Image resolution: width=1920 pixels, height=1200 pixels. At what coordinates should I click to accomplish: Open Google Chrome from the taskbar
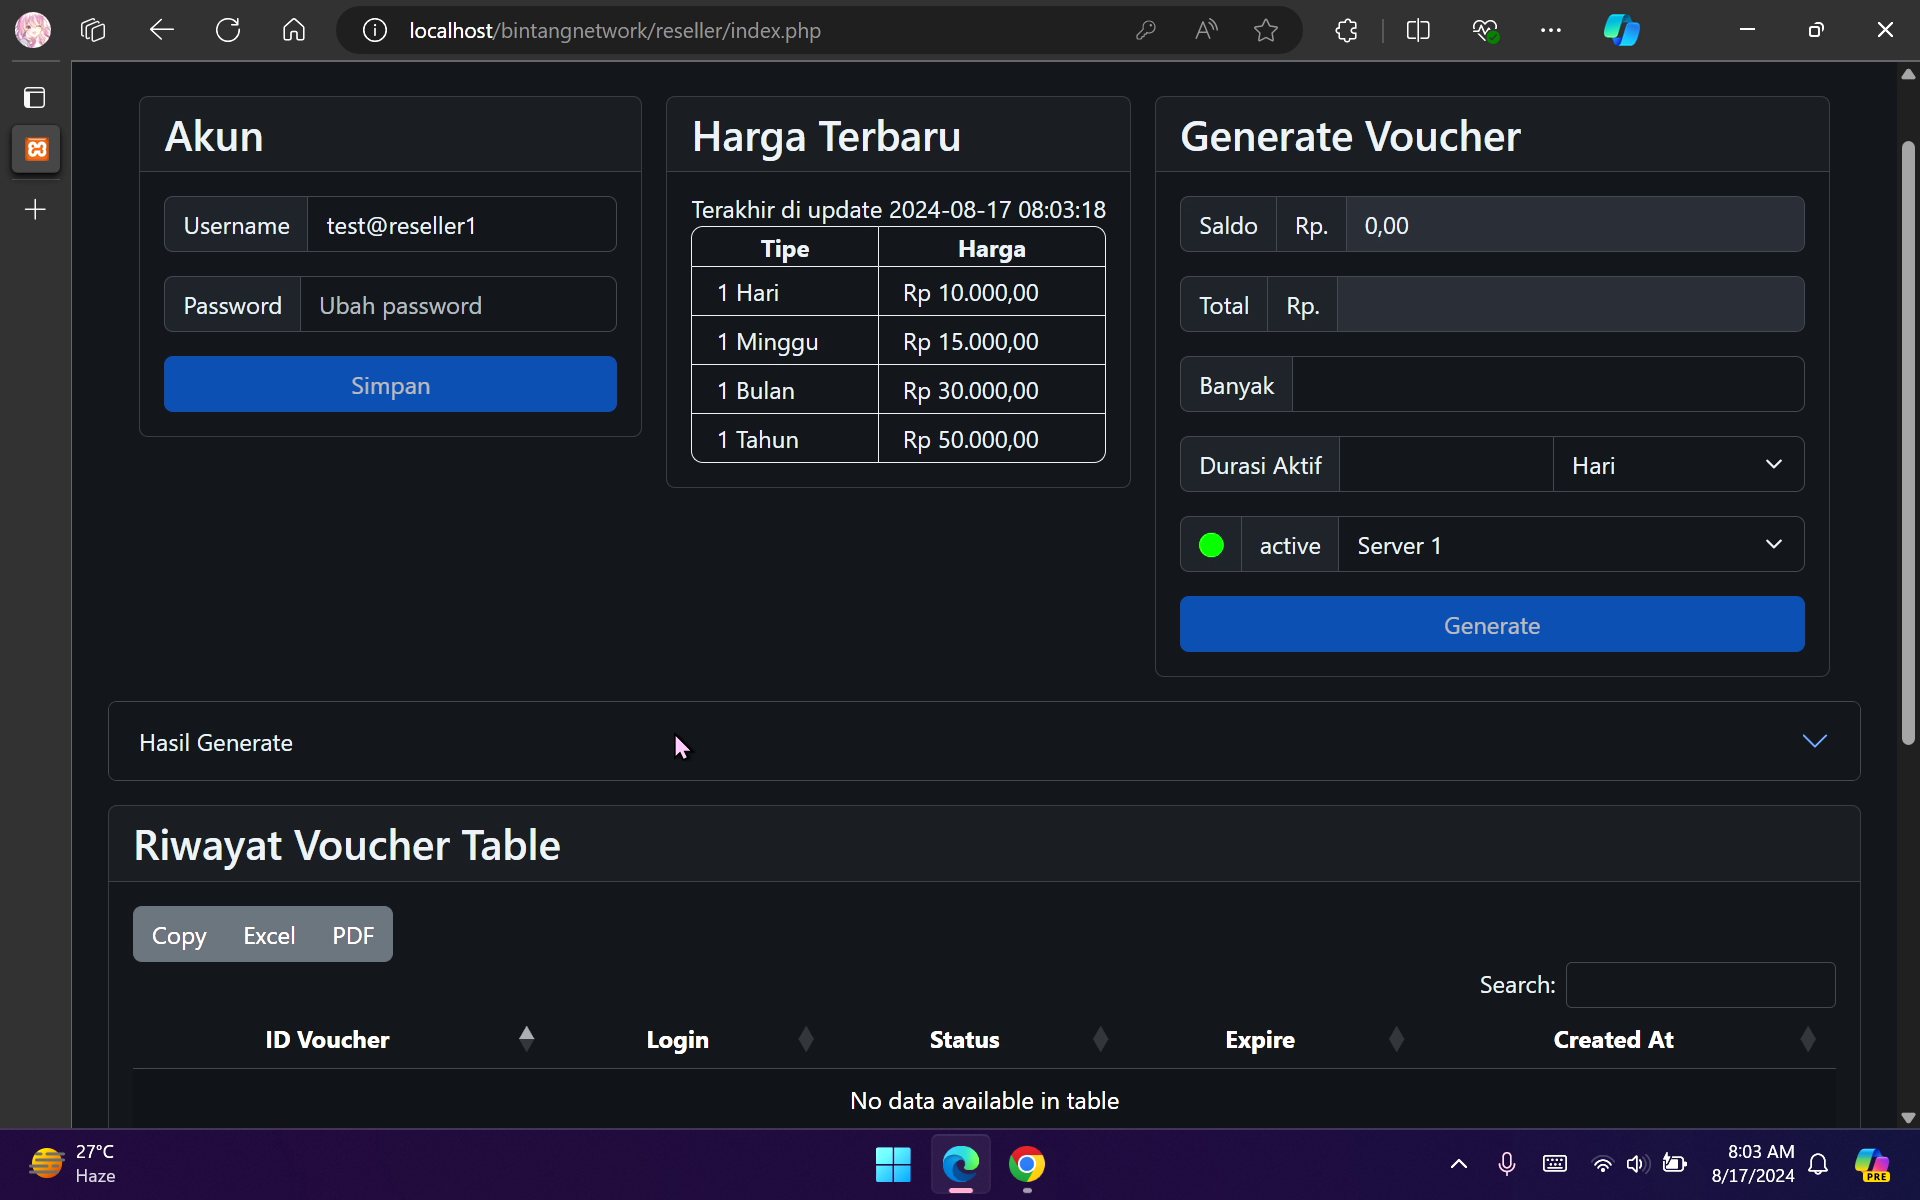(1027, 1164)
